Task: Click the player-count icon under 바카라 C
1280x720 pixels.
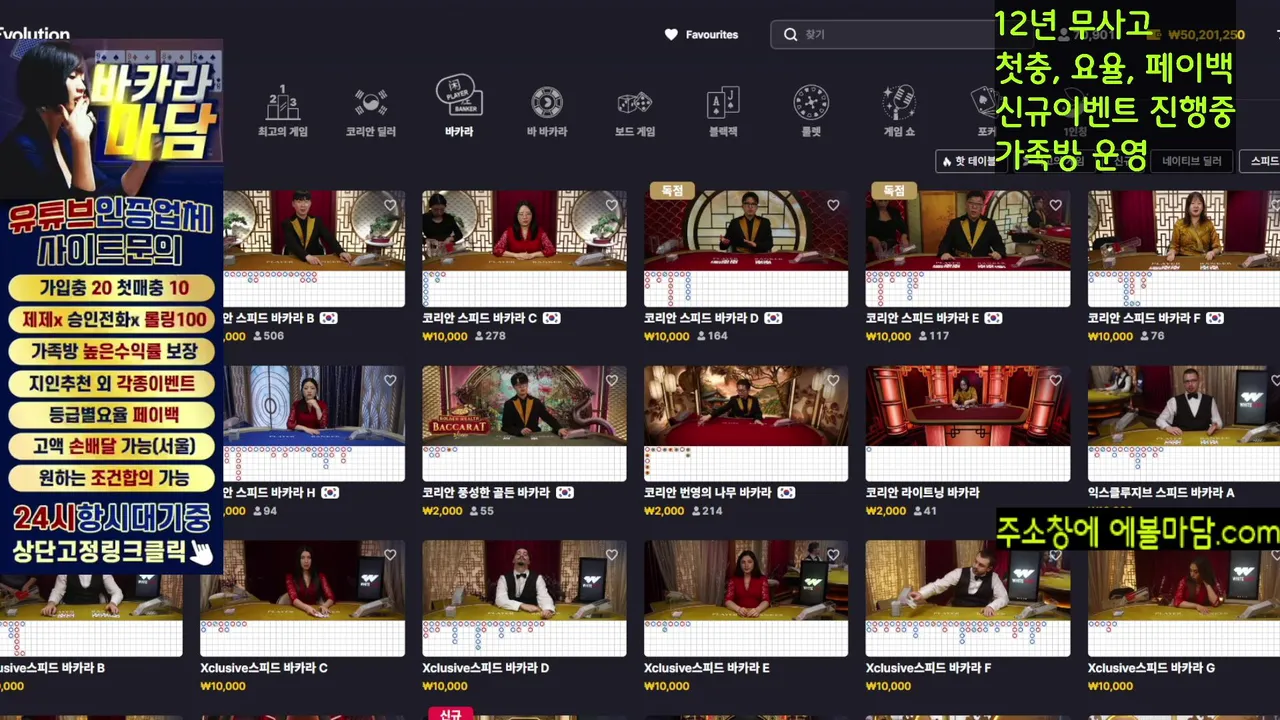Action: [479, 336]
